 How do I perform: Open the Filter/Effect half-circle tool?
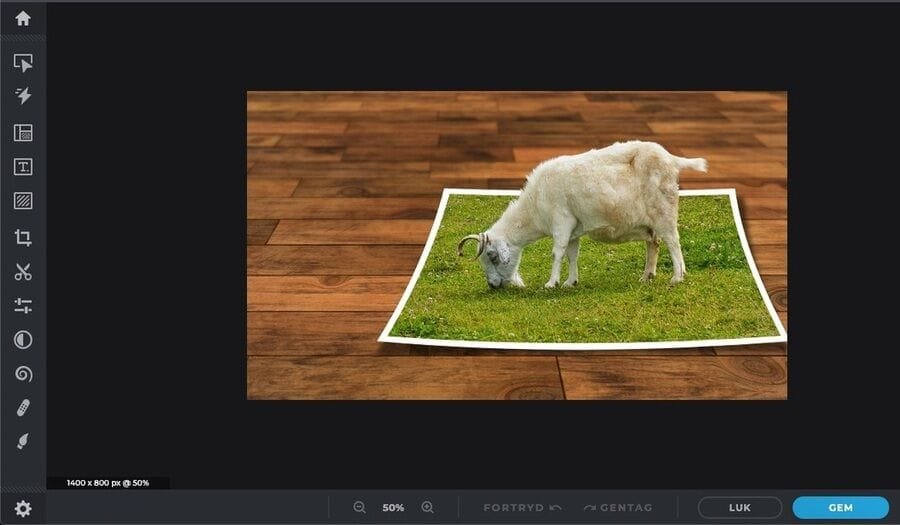pos(23,340)
